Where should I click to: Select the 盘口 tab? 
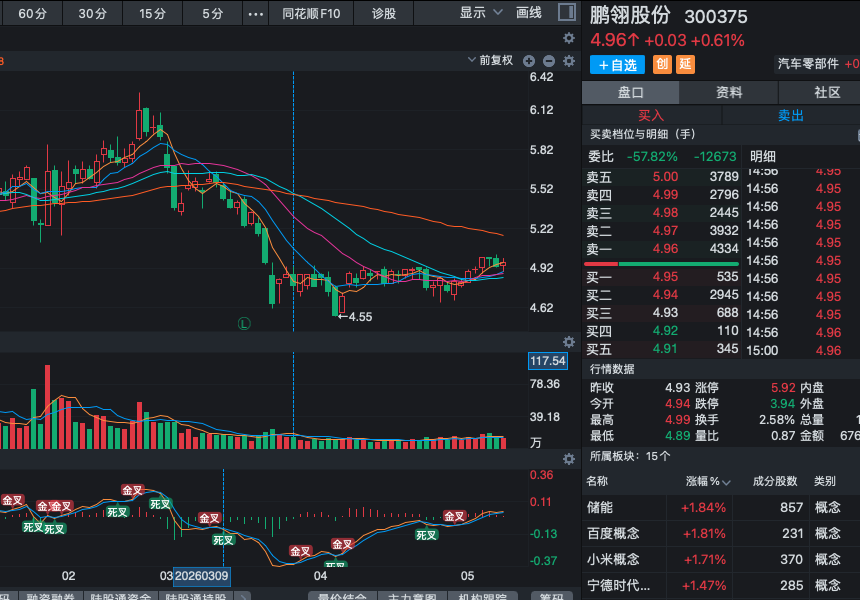point(630,93)
